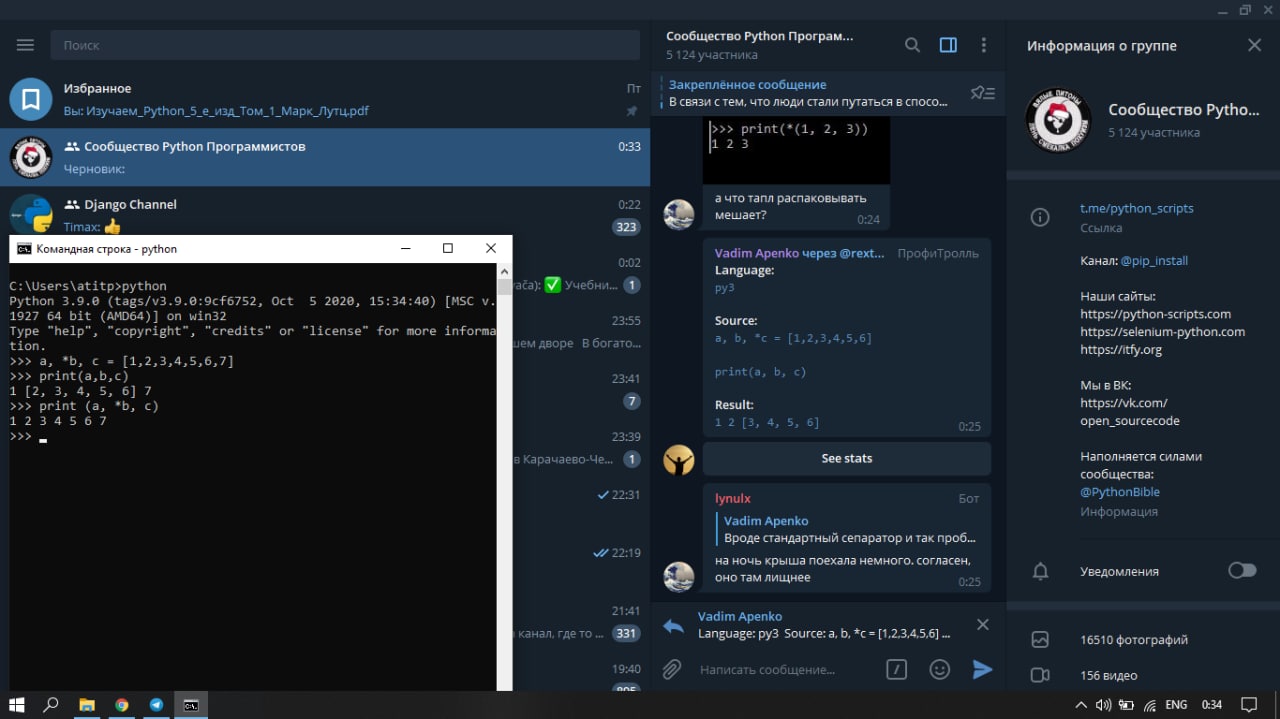
Task: Click the Telegram search field
Action: (x=345, y=45)
